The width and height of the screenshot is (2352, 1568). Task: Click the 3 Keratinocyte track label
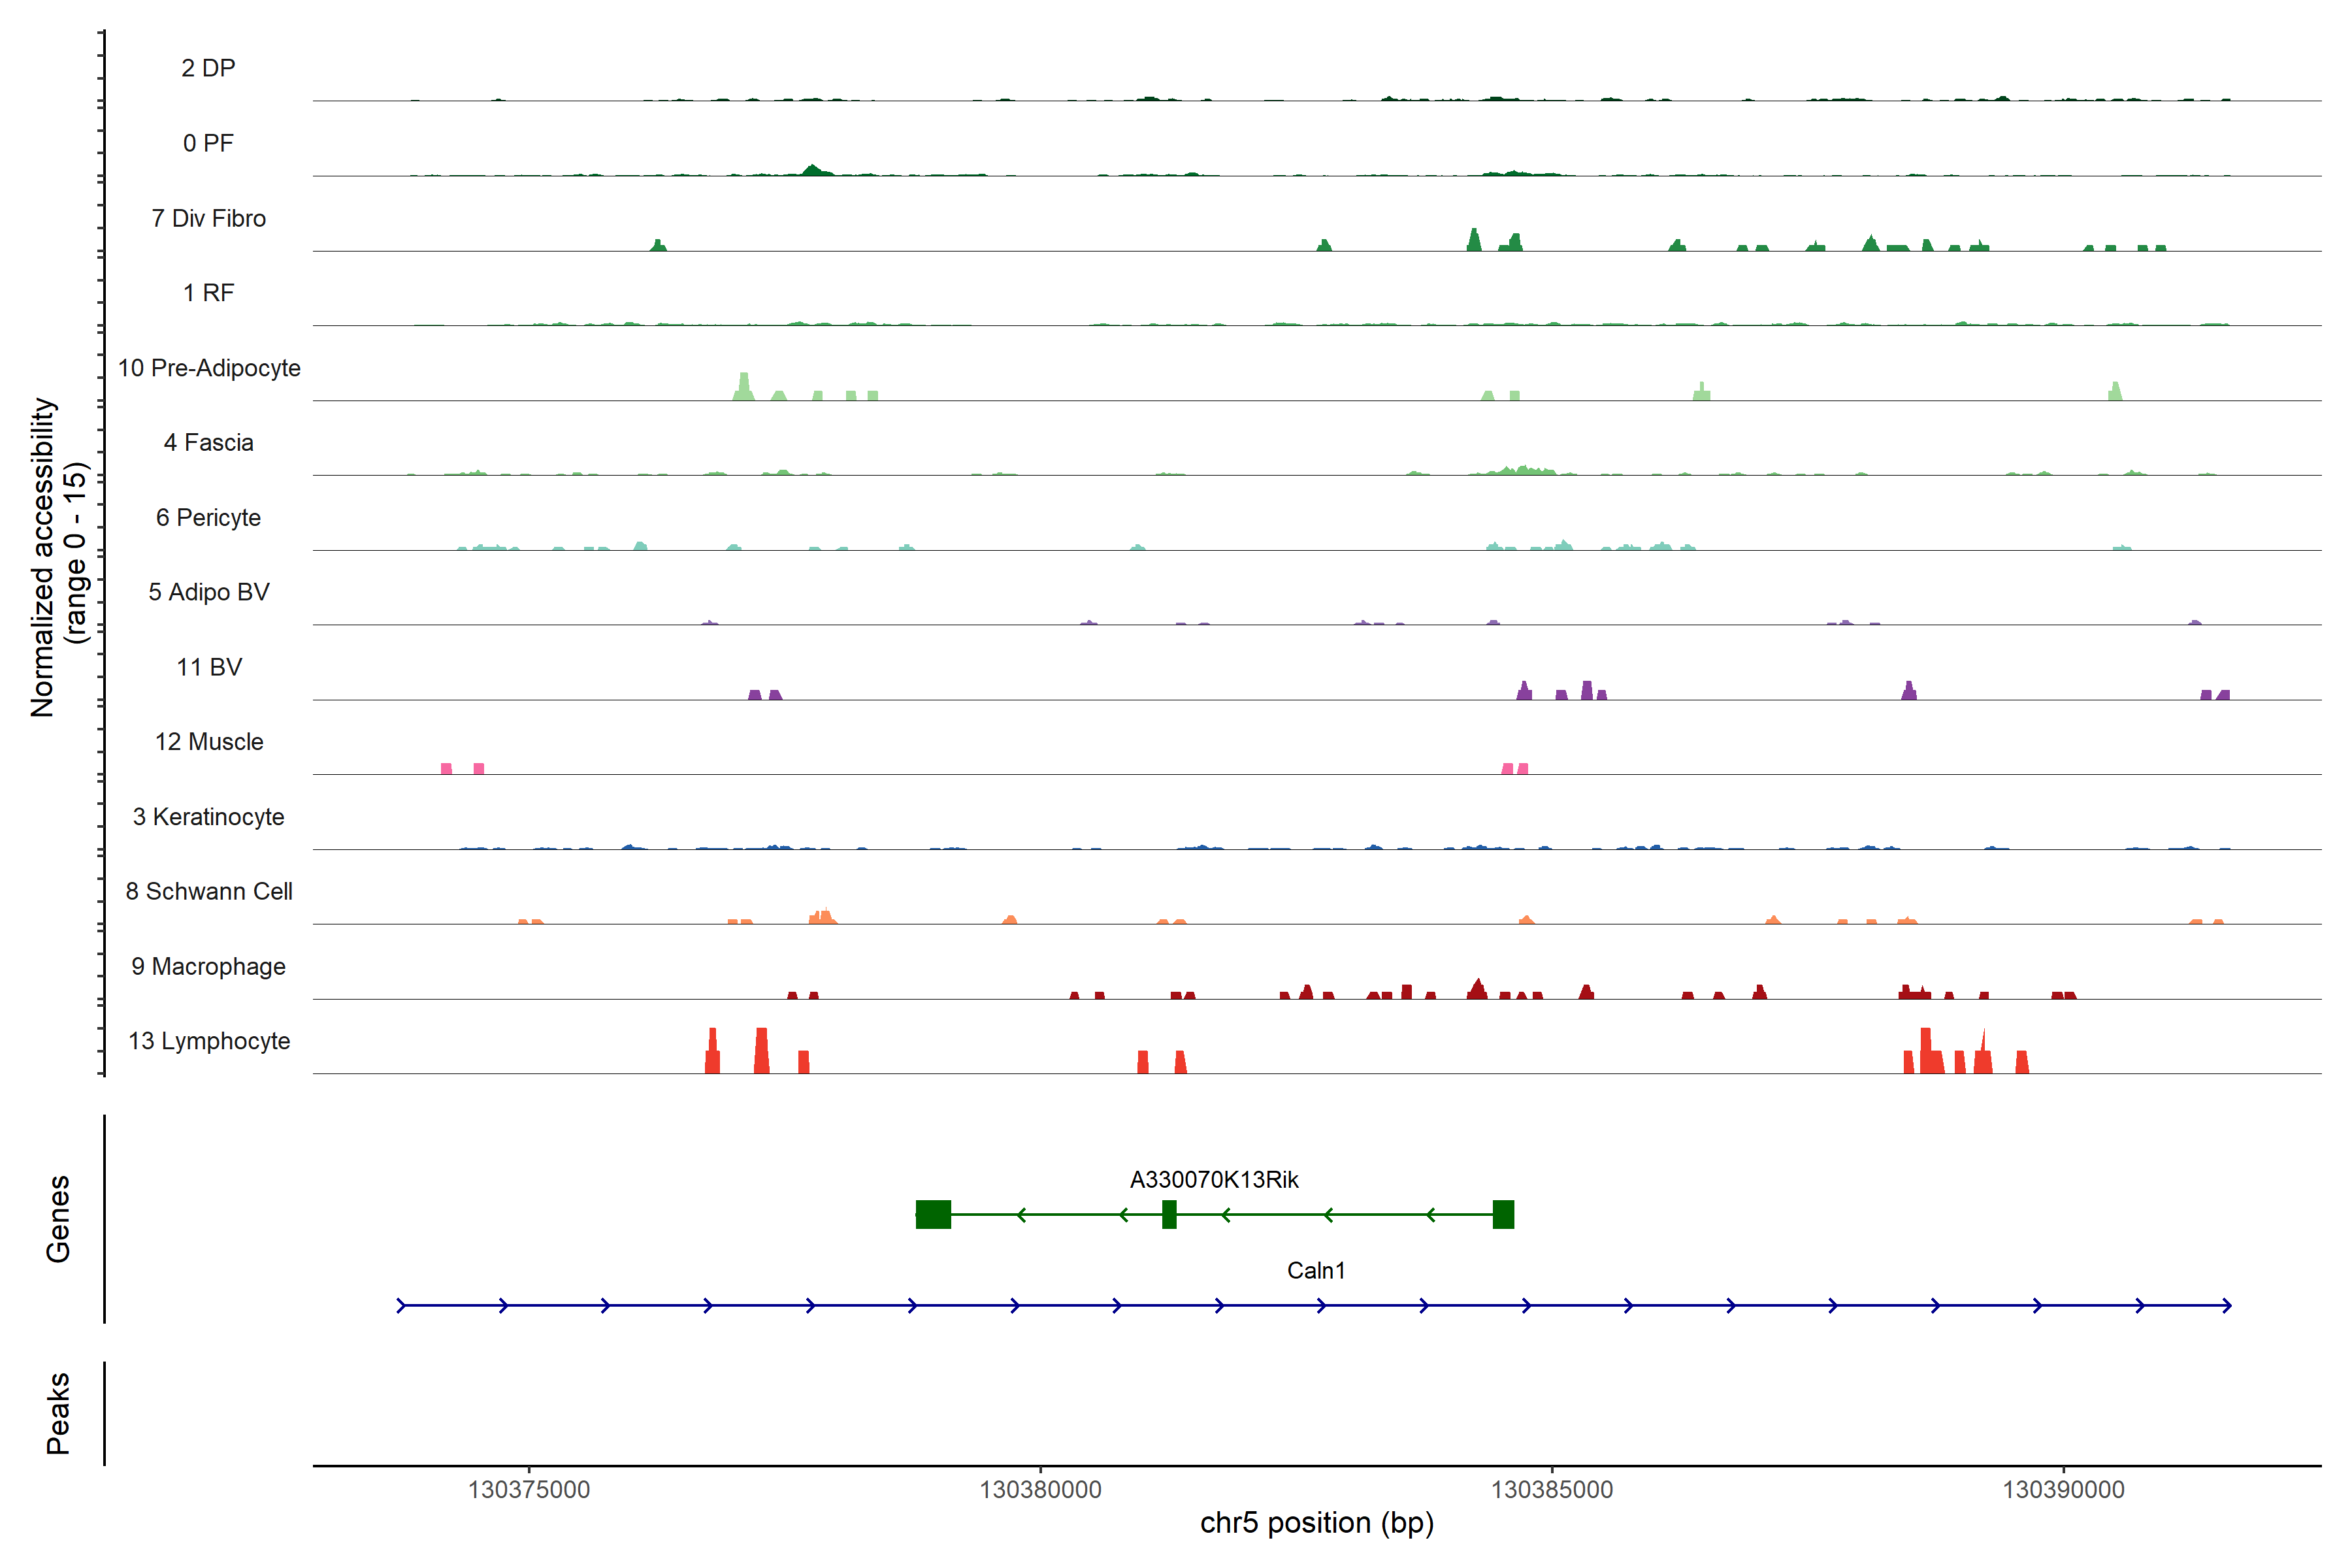[x=208, y=817]
